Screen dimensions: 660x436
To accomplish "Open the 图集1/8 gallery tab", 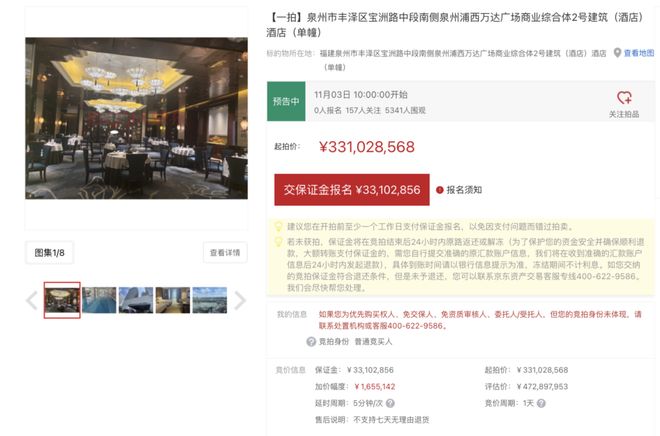I will pos(49,253).
